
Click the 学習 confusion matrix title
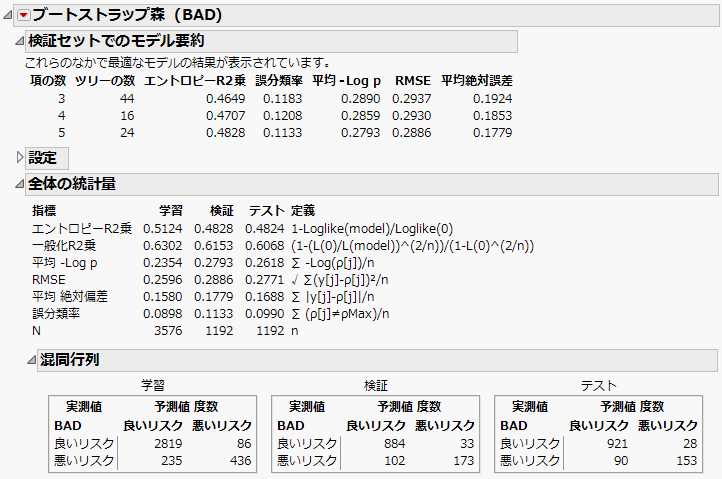[151, 384]
